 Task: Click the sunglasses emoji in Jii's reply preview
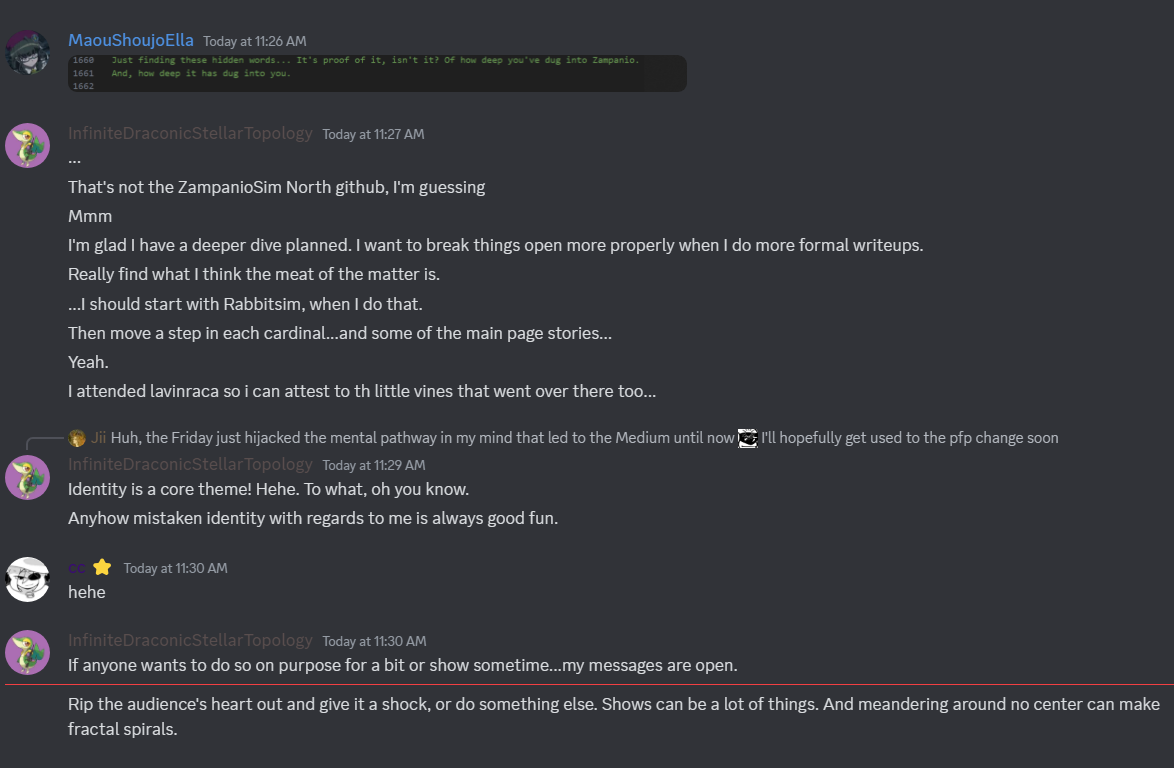click(x=747, y=438)
